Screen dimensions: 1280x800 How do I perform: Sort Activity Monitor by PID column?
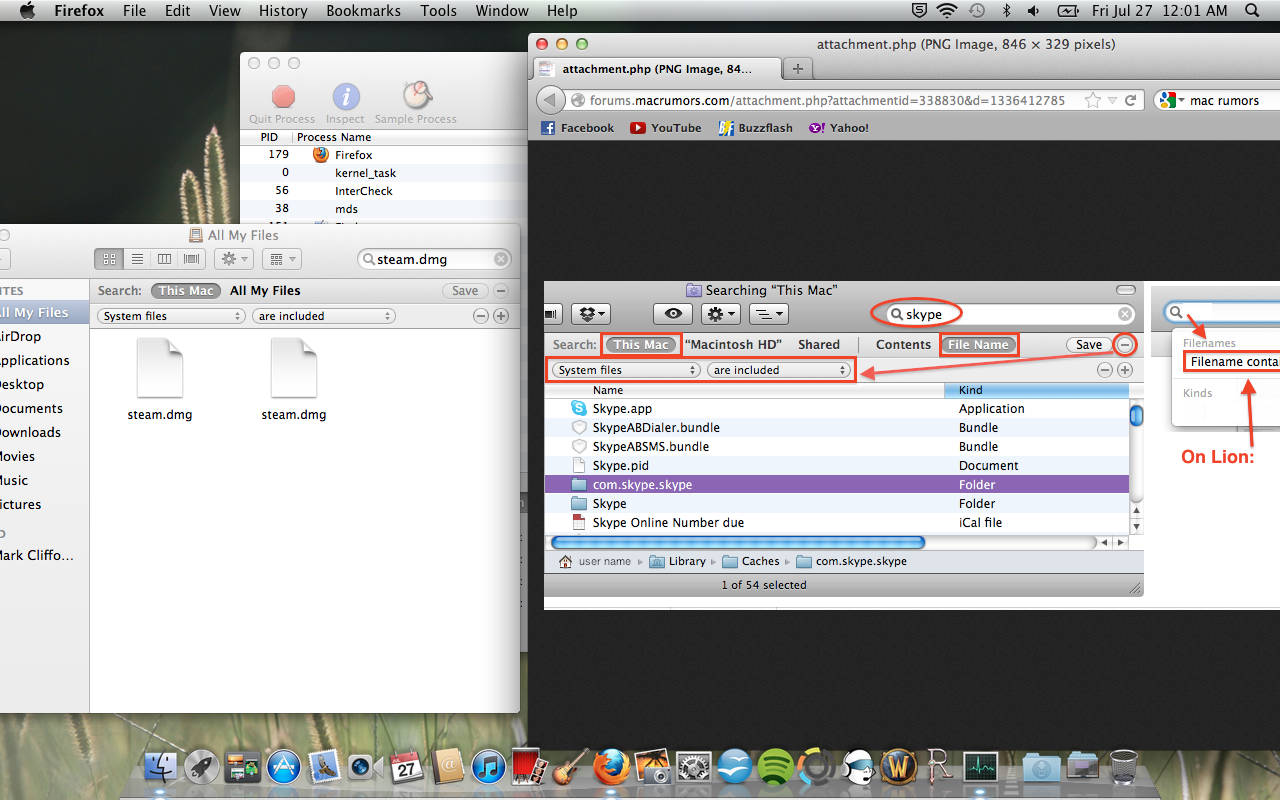point(268,137)
